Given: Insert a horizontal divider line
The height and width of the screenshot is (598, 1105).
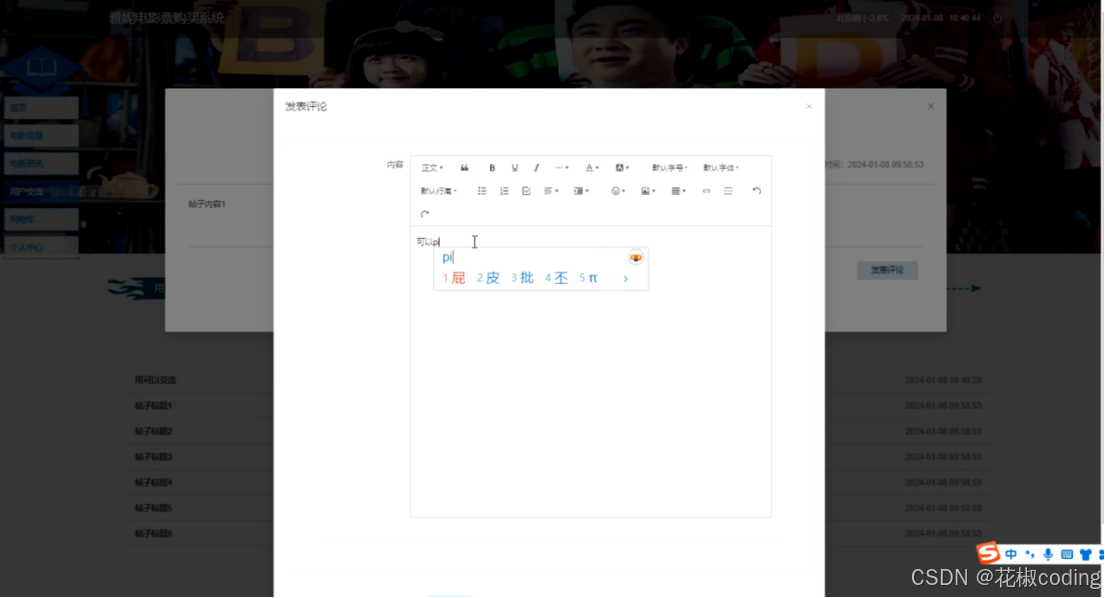Looking at the screenshot, I should pos(728,190).
